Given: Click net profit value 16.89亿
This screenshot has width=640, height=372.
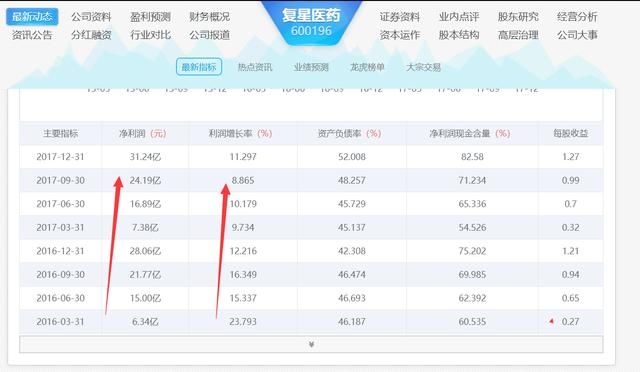Looking at the screenshot, I should (145, 204).
